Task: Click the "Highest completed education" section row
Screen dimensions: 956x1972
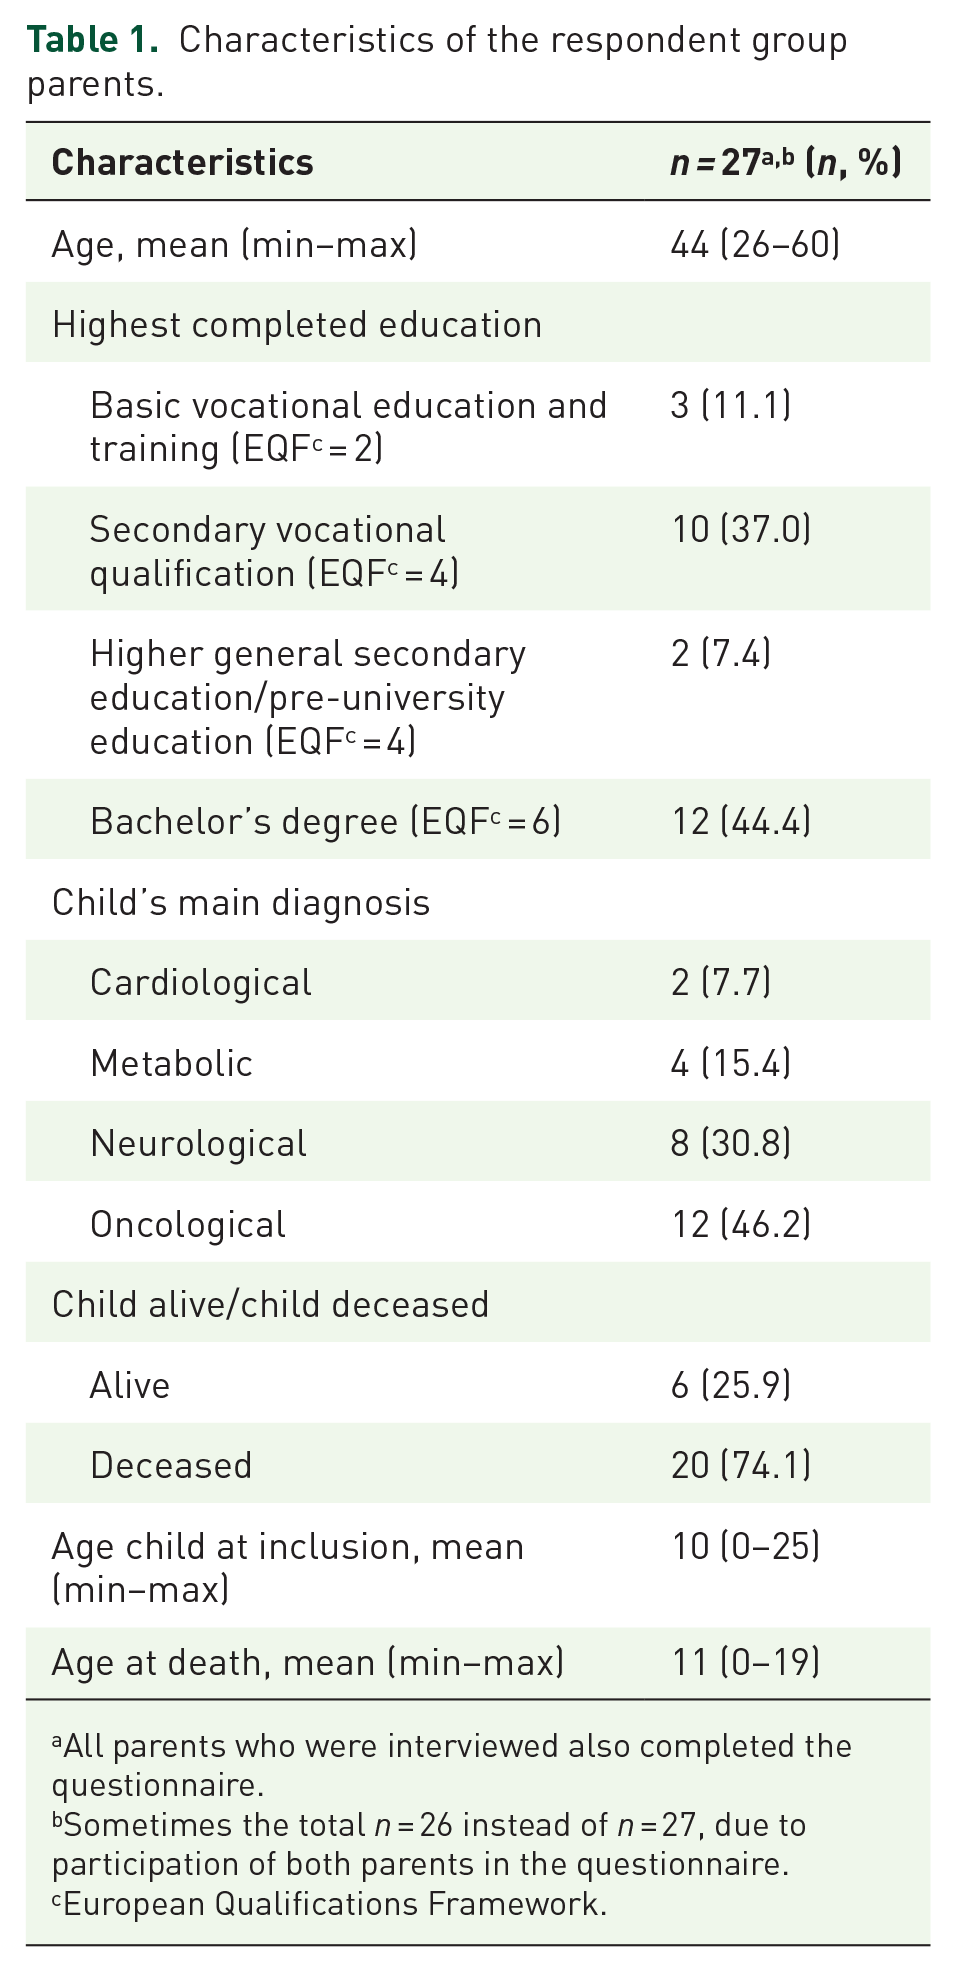Action: (296, 325)
